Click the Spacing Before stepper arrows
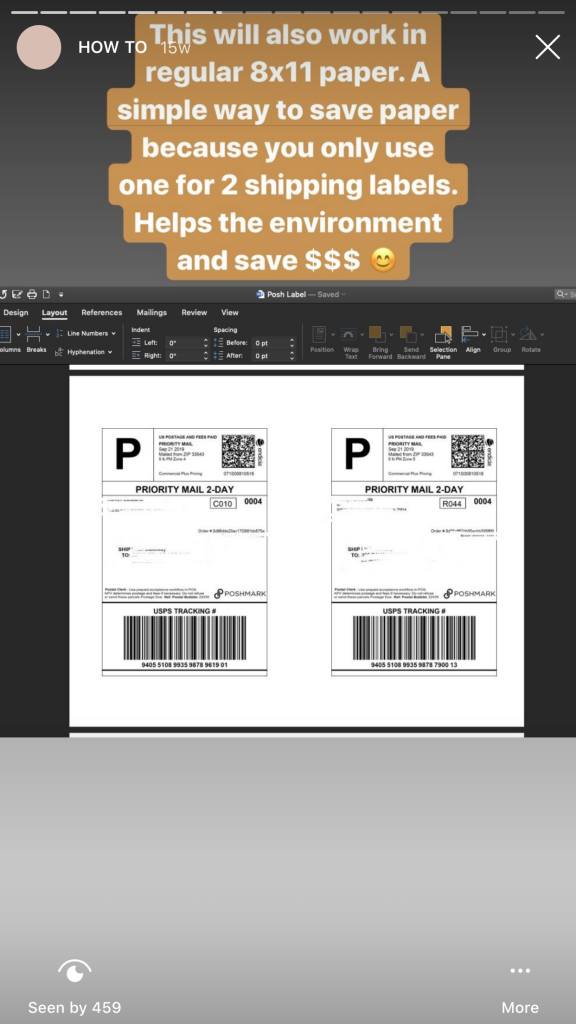576x1024 pixels. (x=292, y=342)
